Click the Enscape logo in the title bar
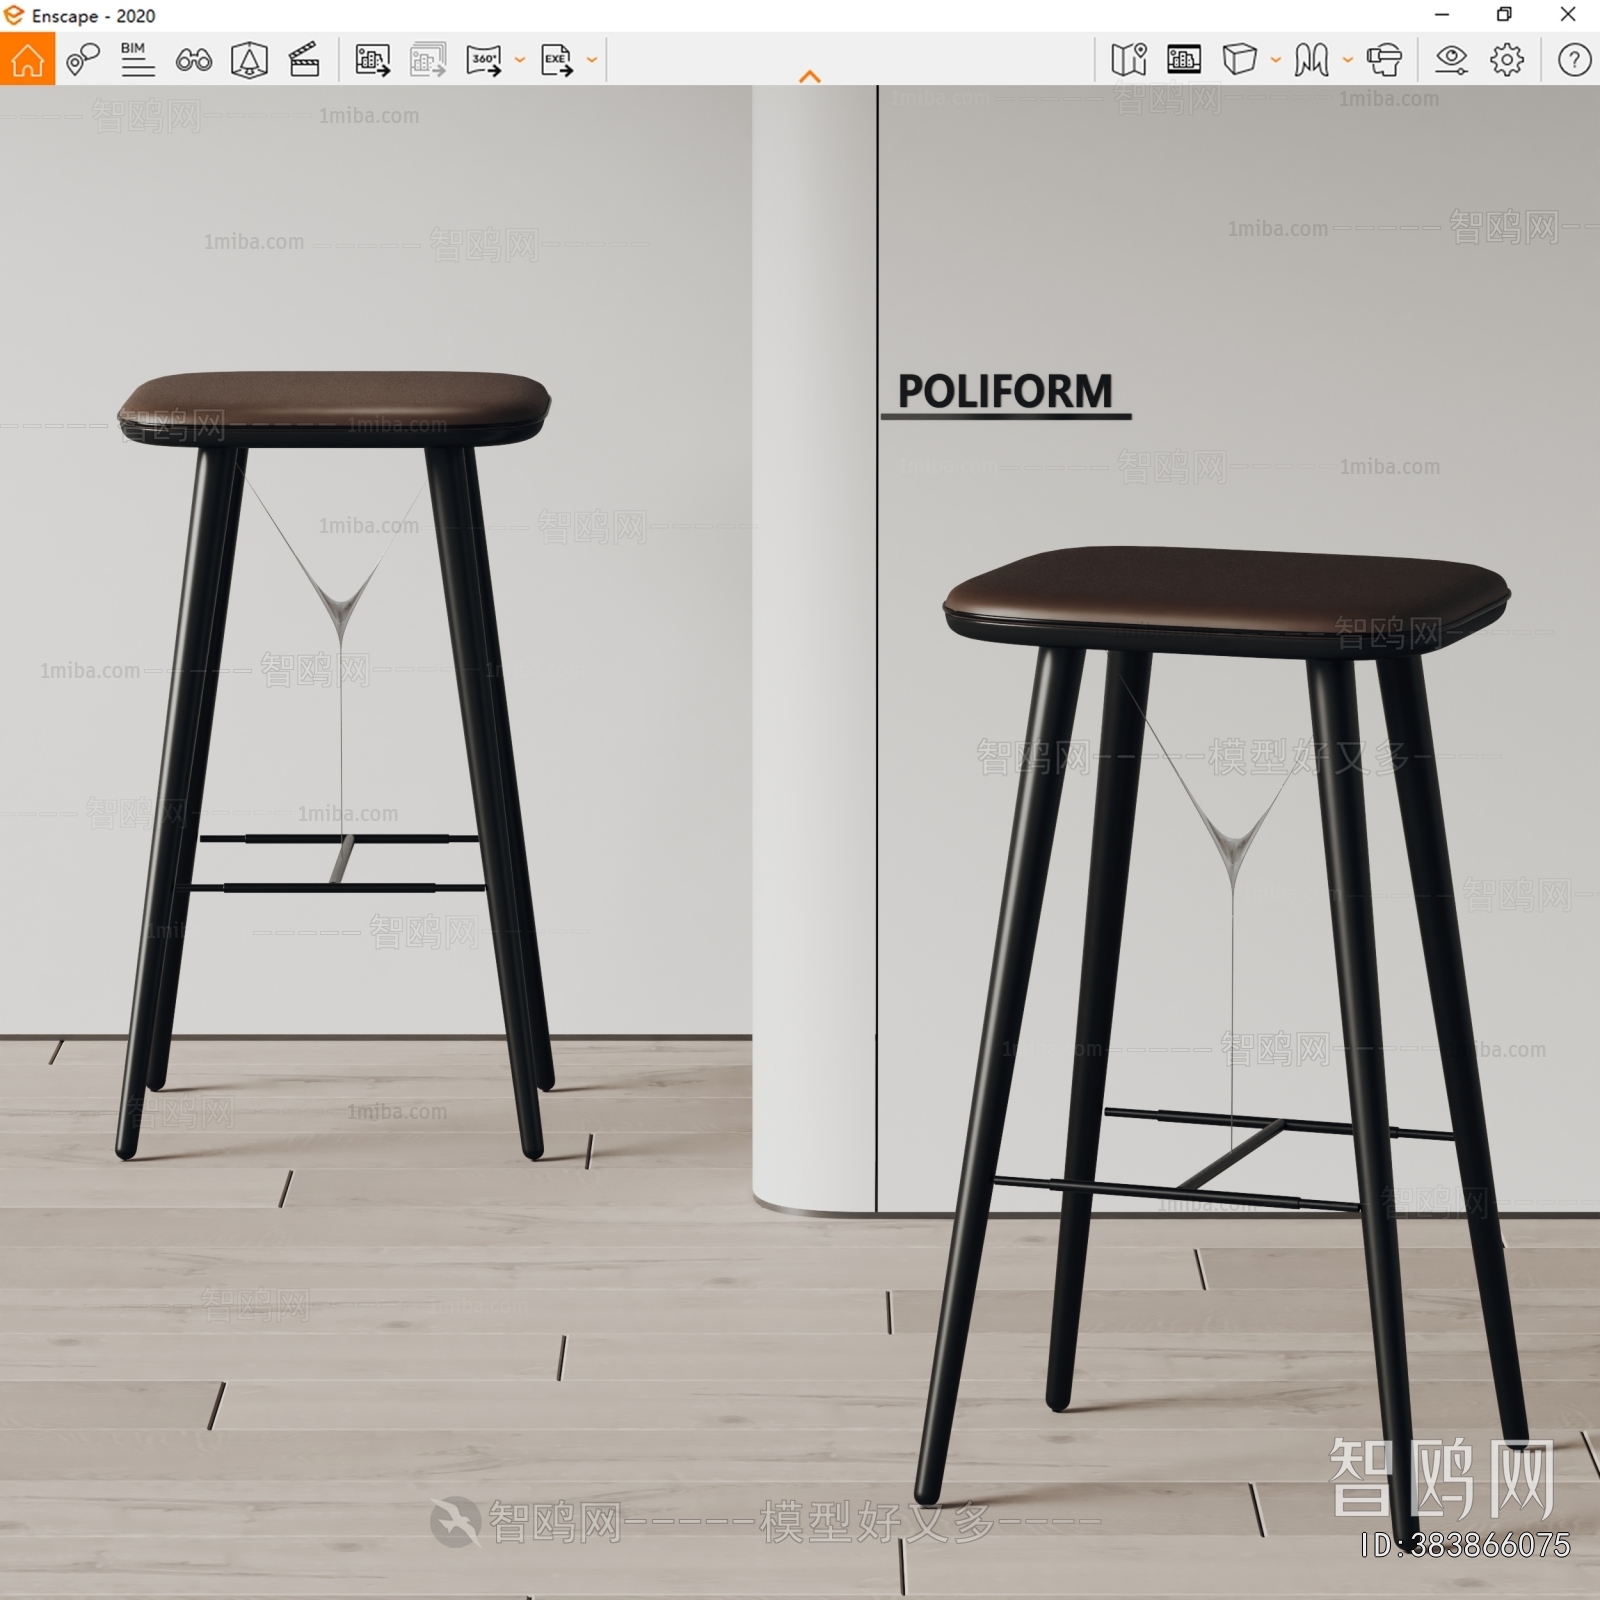Image resolution: width=1600 pixels, height=1600 pixels. (x=14, y=15)
